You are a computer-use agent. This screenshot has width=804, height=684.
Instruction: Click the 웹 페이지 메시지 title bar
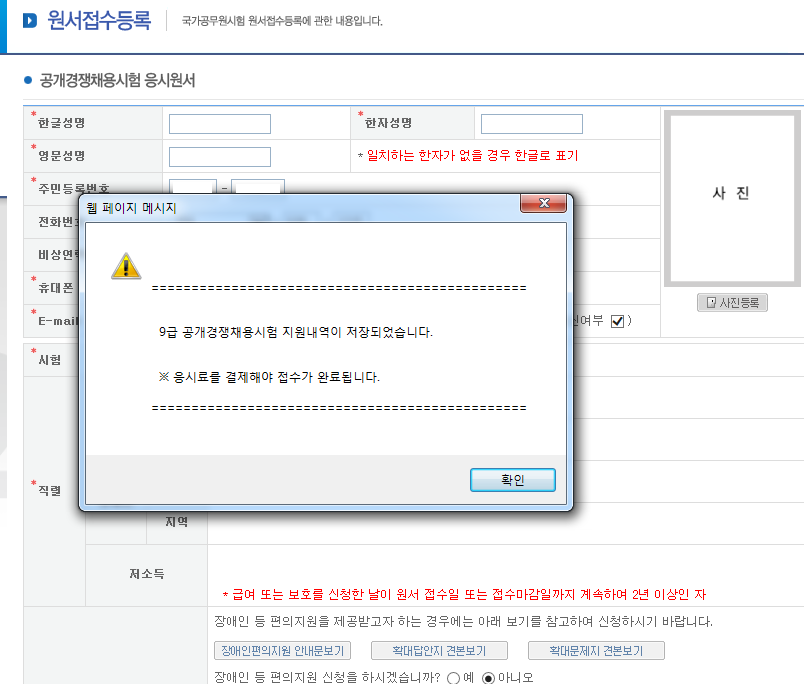click(x=300, y=208)
